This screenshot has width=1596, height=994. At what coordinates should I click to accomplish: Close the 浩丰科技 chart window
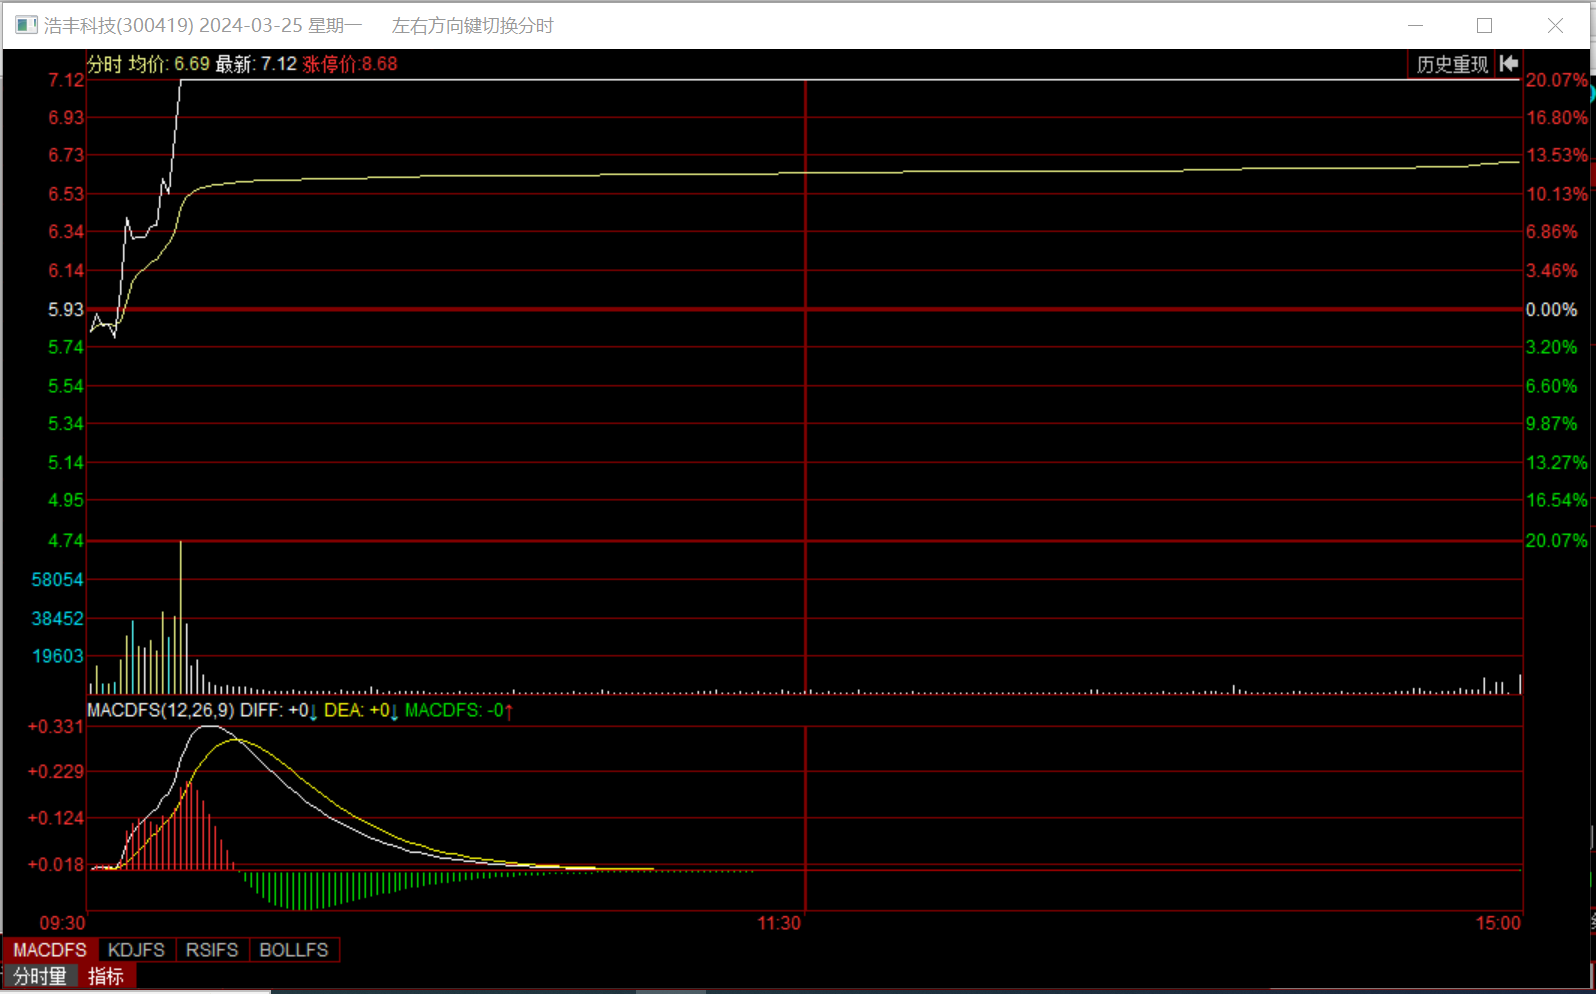click(1555, 25)
